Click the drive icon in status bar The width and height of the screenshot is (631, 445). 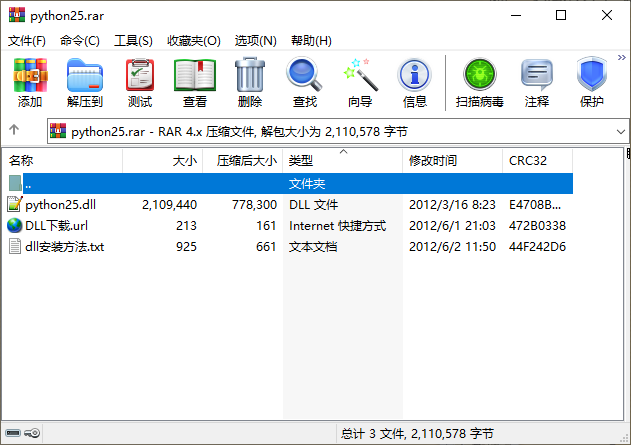[x=13, y=433]
